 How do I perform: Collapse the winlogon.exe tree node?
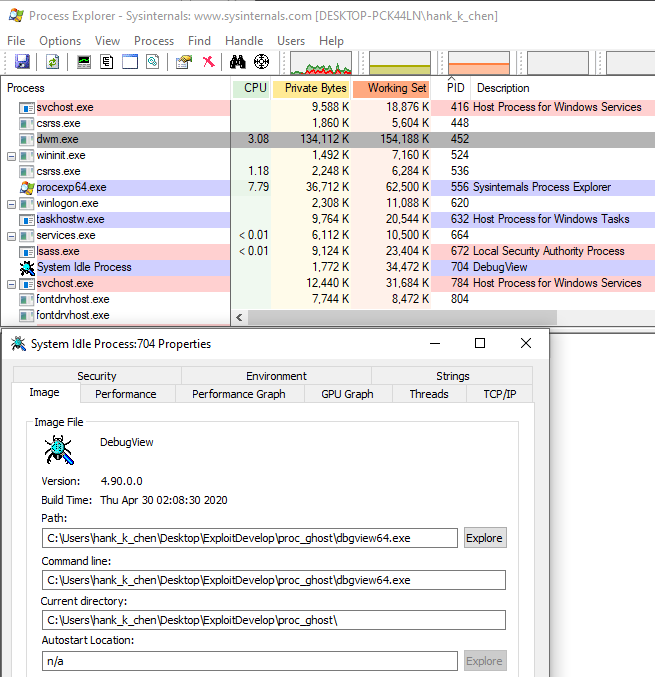point(12,204)
